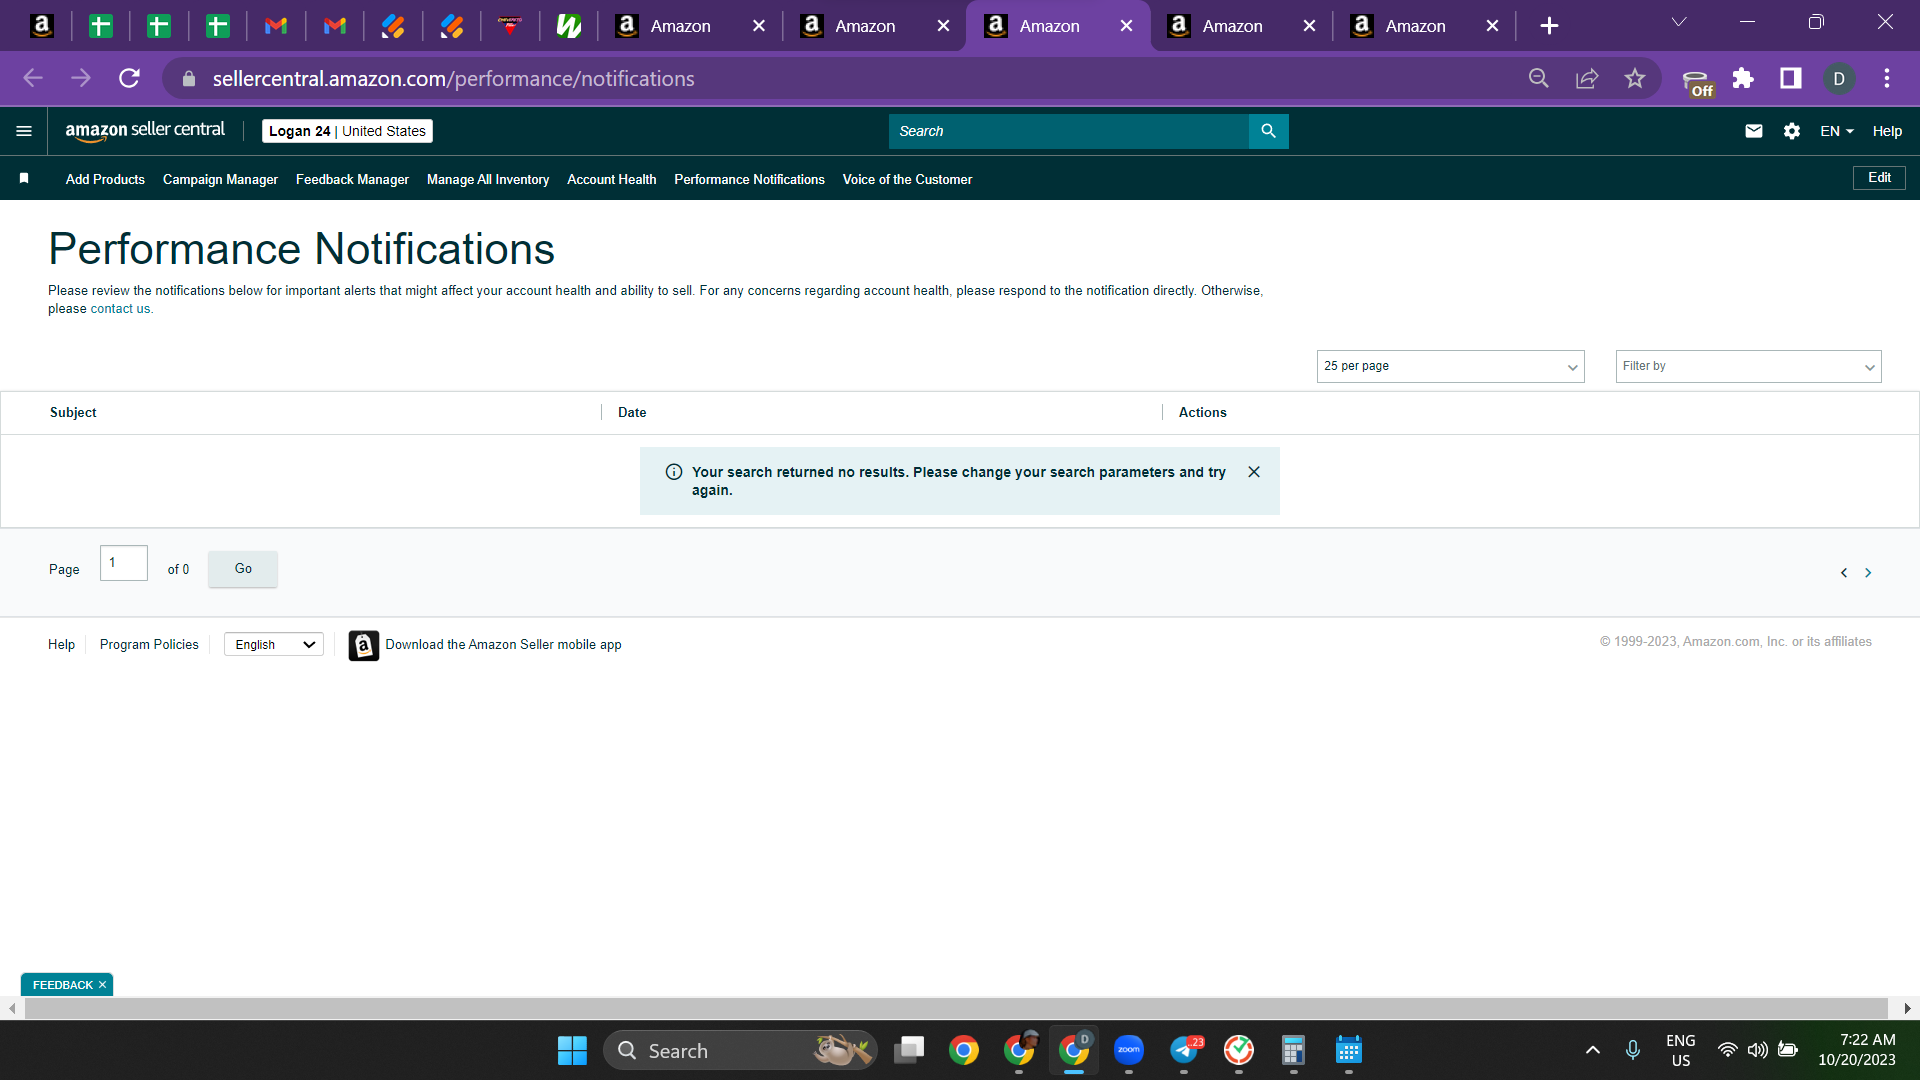Go to next page with right chevron
This screenshot has height=1080, width=1920.
click(1868, 573)
